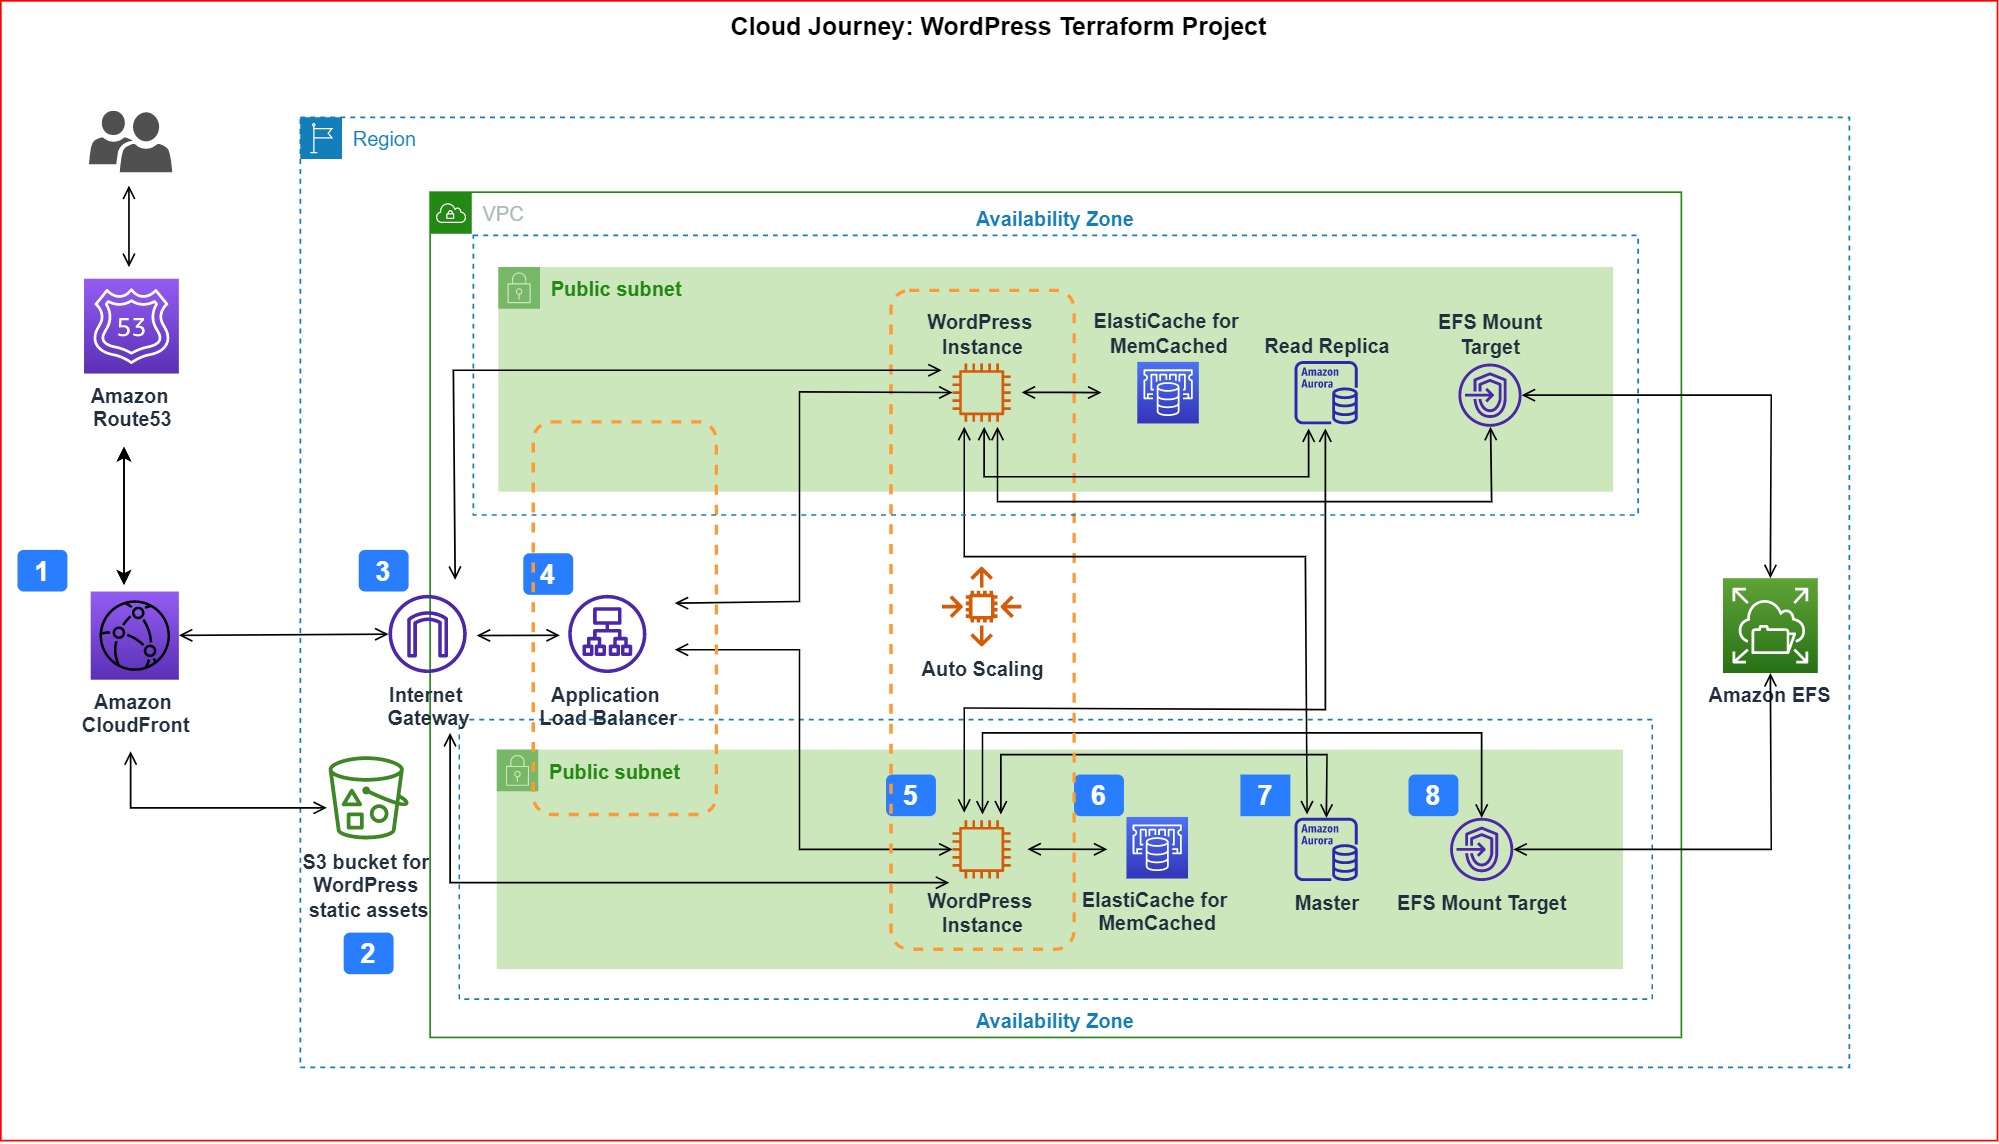Select the Application Load Balancer icon
This screenshot has height=1144, width=1999.
[607, 634]
